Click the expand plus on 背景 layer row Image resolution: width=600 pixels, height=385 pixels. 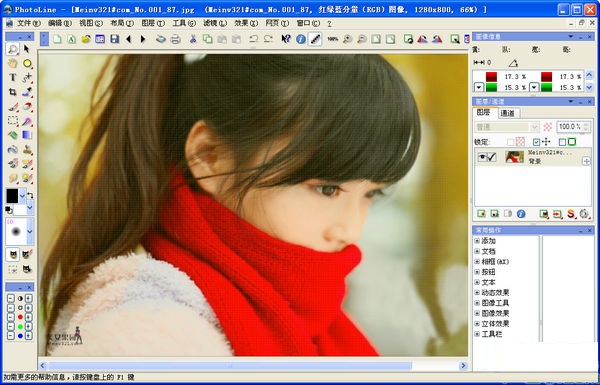(586, 161)
